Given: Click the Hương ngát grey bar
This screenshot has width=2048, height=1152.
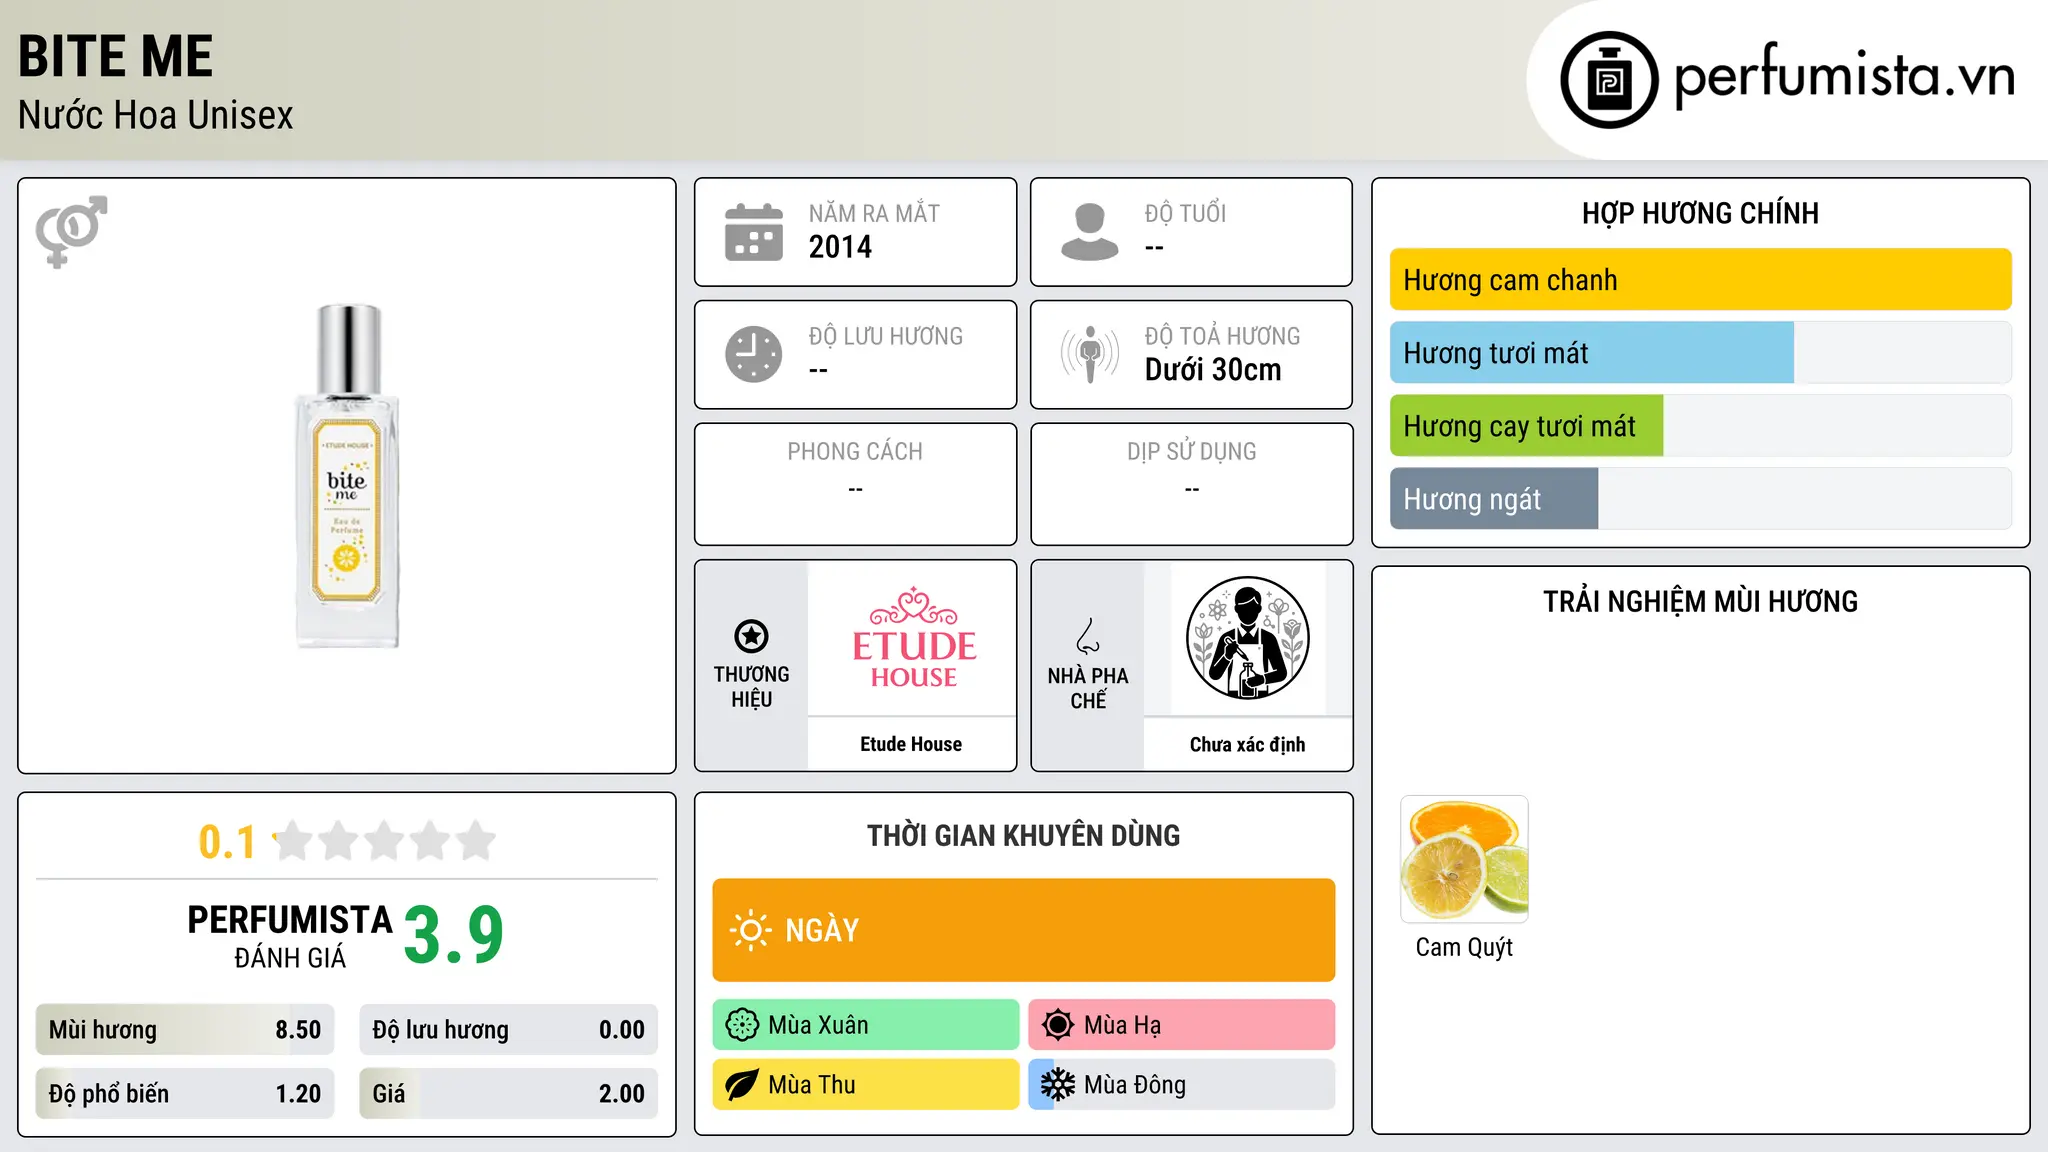Looking at the screenshot, I should pos(1494,499).
